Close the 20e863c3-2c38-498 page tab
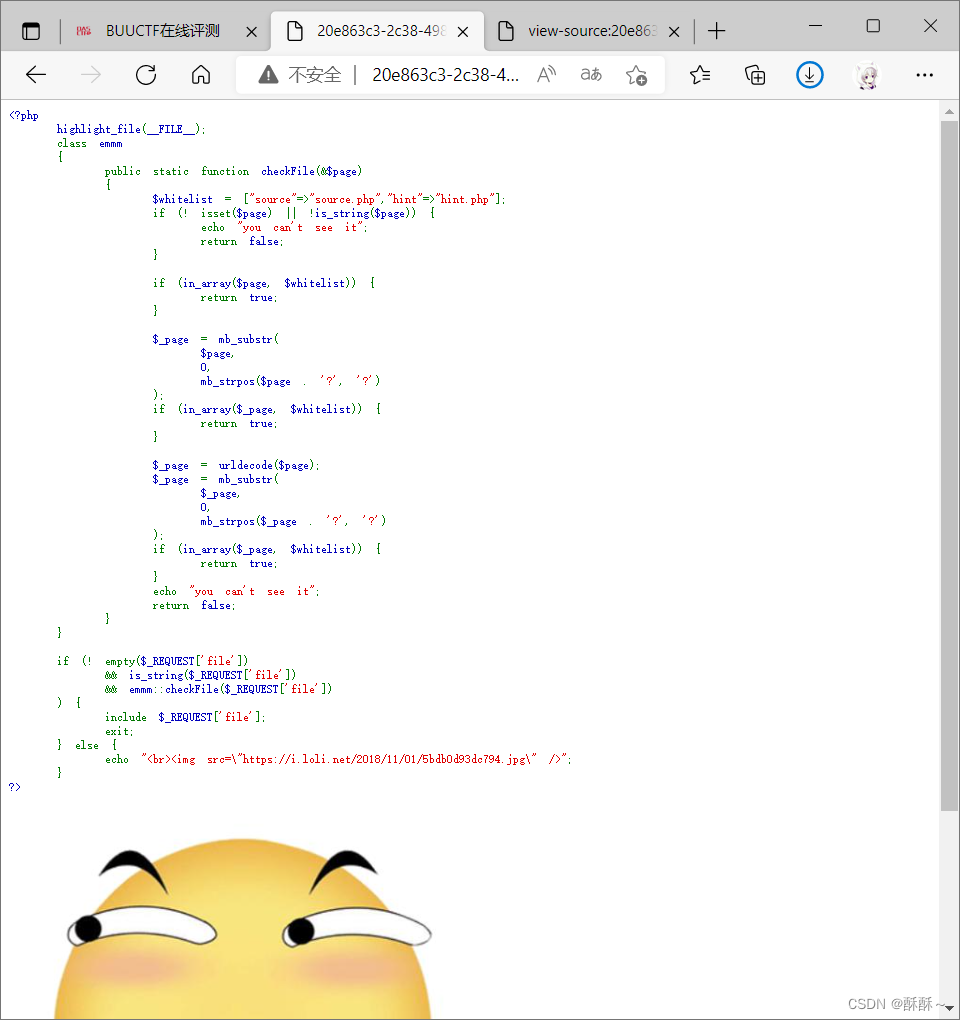The height and width of the screenshot is (1020, 960). [x=462, y=31]
